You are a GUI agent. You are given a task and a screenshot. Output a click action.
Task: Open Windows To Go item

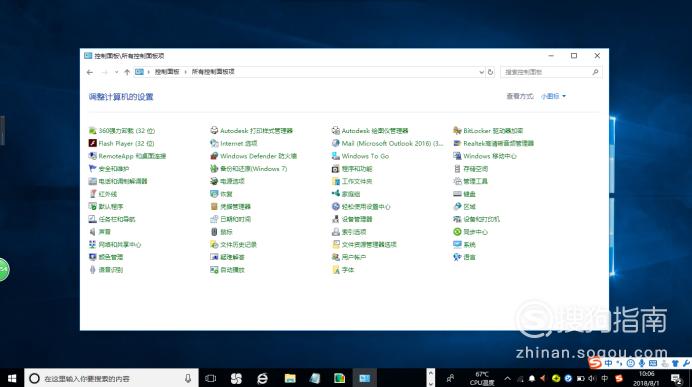360,156
